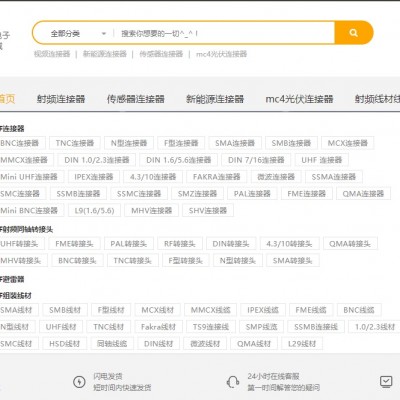The image size is (400, 400).
Task: Select the TNC连接器 category tag
Action: 75,143
